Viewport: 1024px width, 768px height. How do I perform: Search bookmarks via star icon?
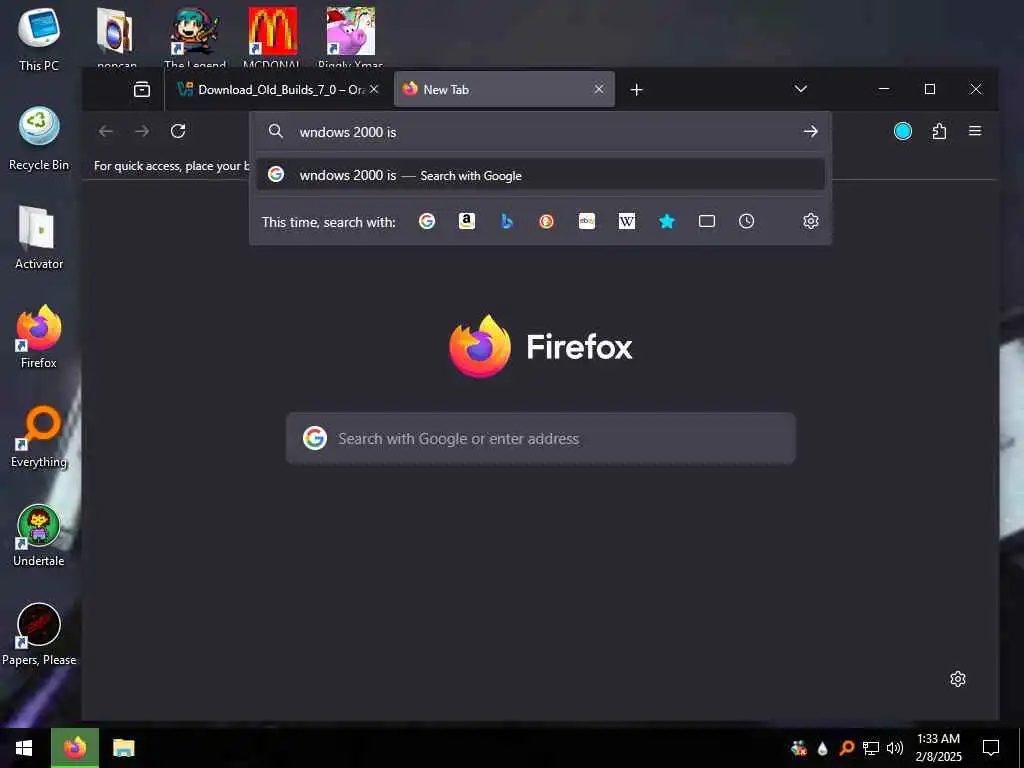point(667,221)
